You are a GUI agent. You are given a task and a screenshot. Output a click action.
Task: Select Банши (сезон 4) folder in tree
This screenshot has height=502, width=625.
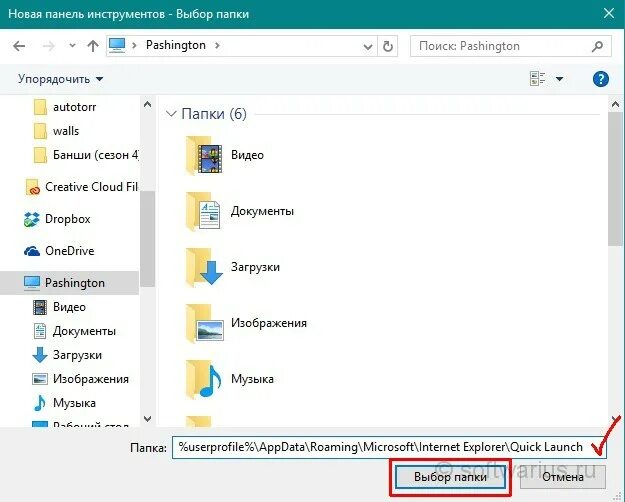86,155
